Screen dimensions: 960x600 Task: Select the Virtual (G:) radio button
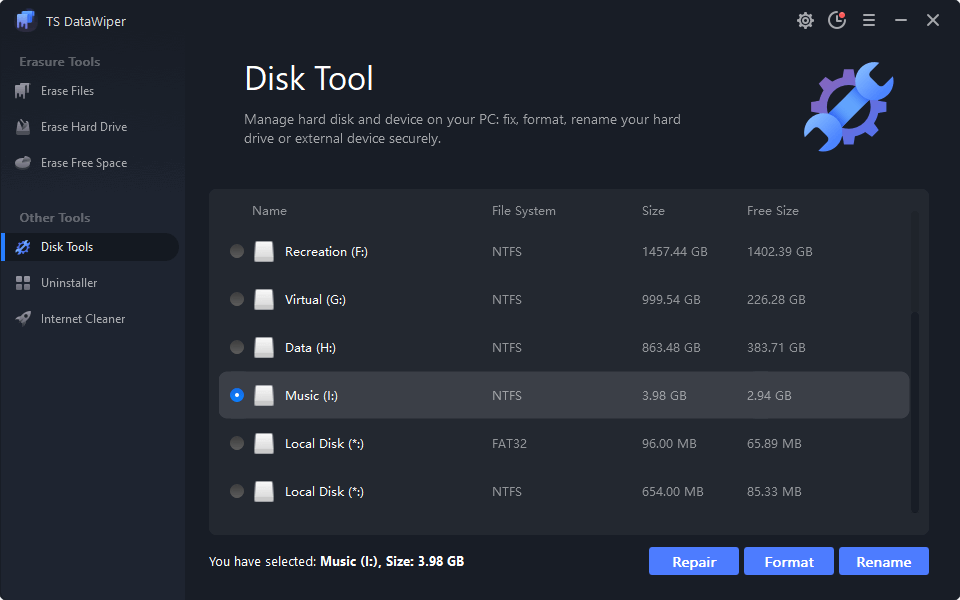(237, 300)
